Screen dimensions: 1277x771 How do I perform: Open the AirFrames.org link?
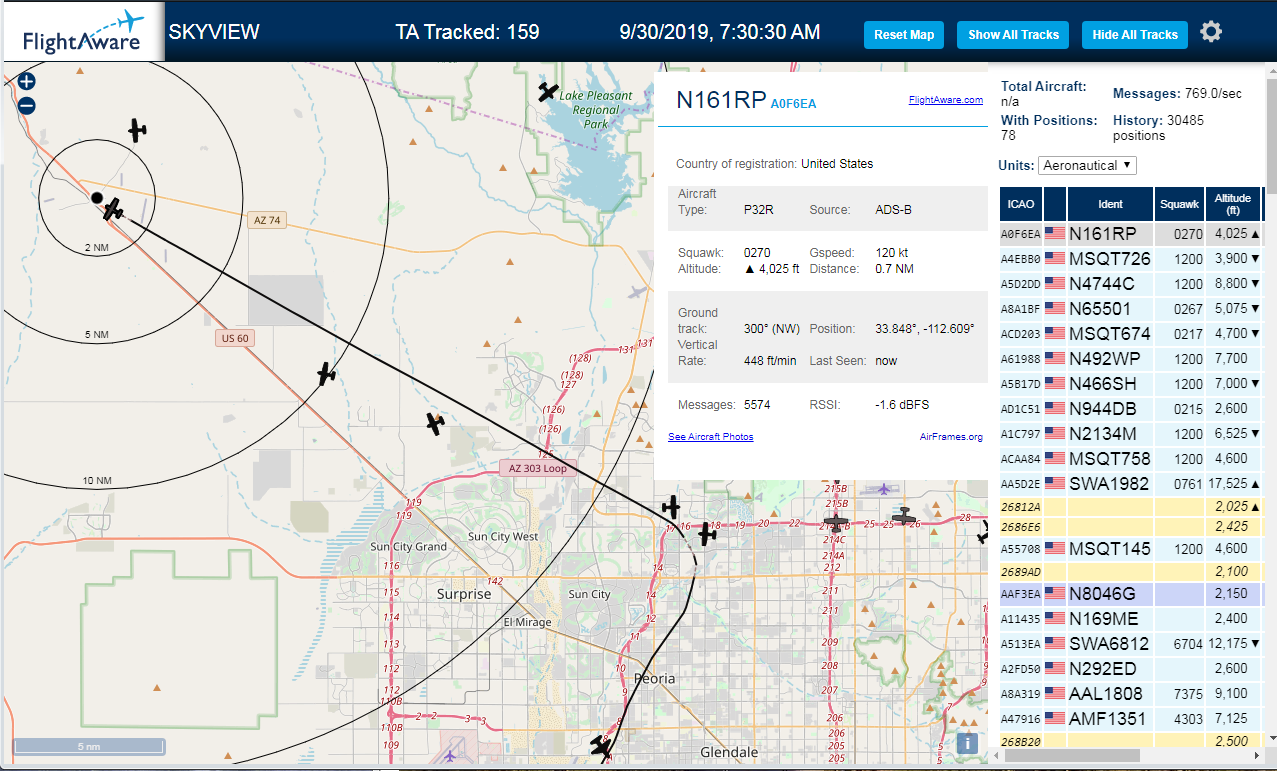951,437
